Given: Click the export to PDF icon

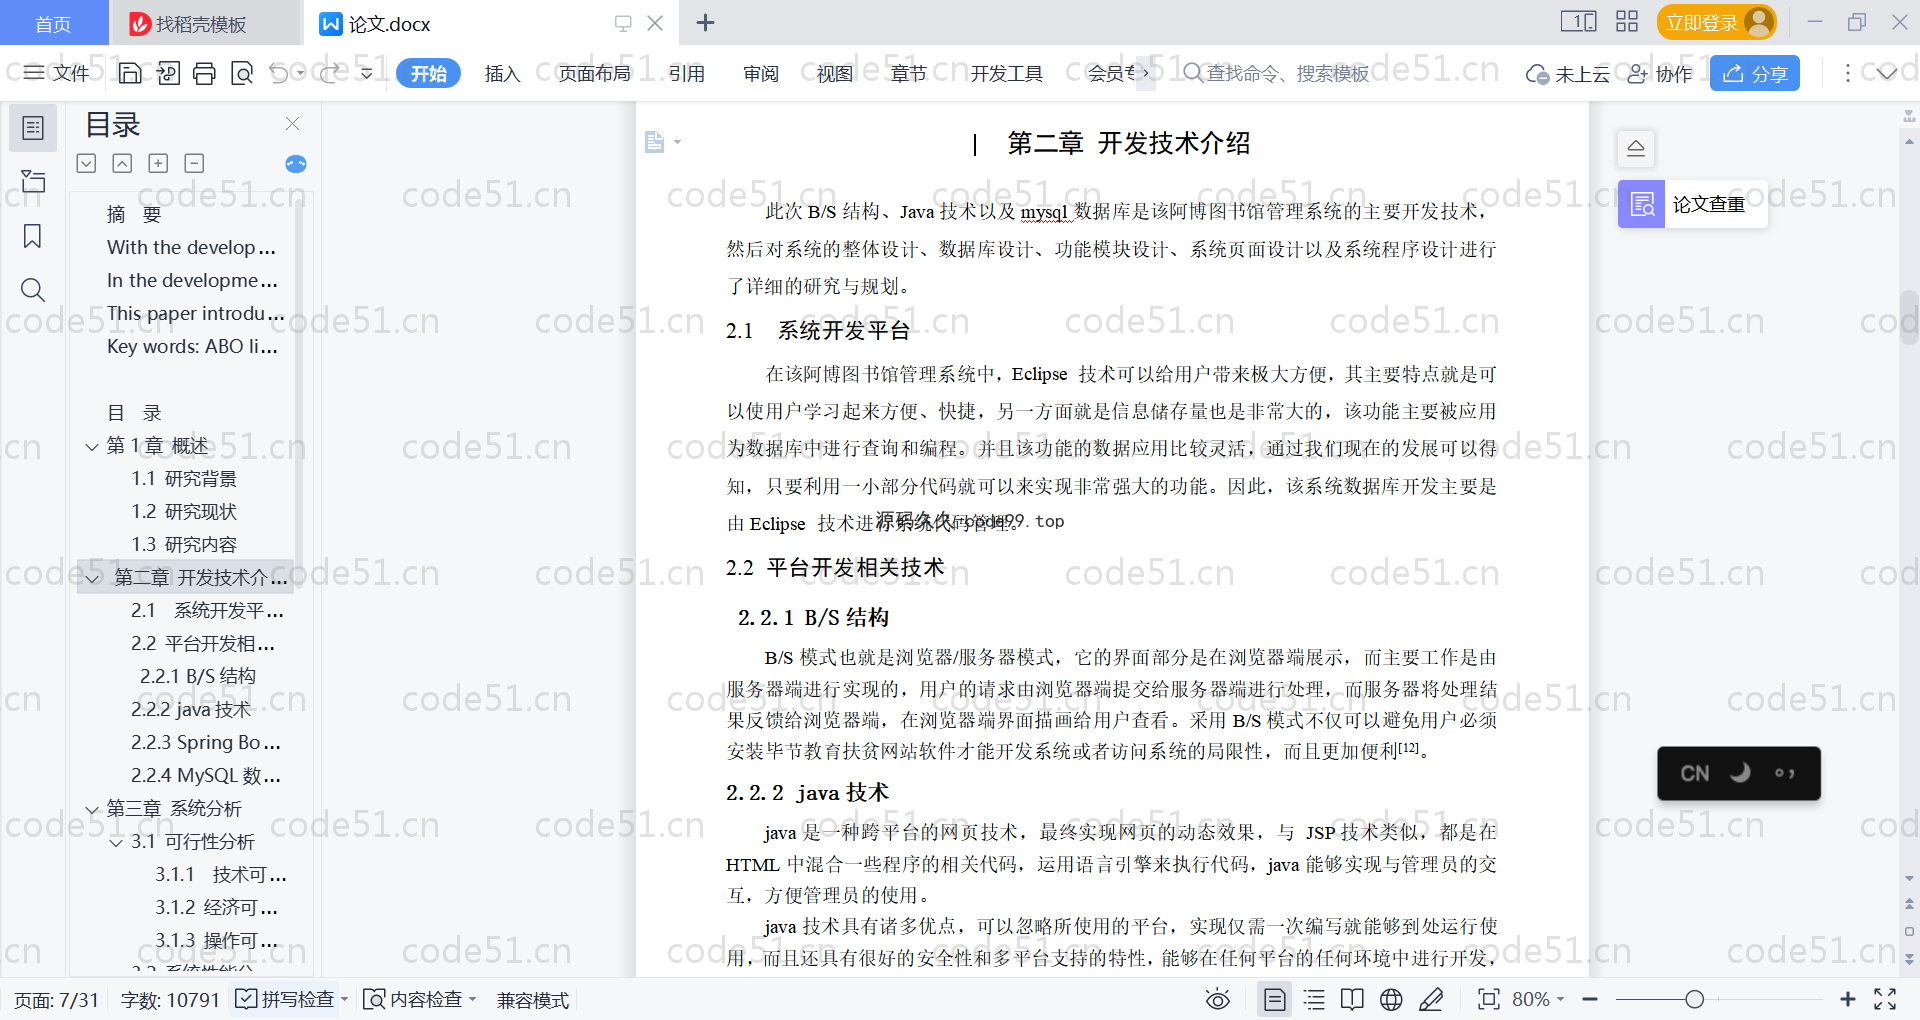Looking at the screenshot, I should click(x=168, y=73).
